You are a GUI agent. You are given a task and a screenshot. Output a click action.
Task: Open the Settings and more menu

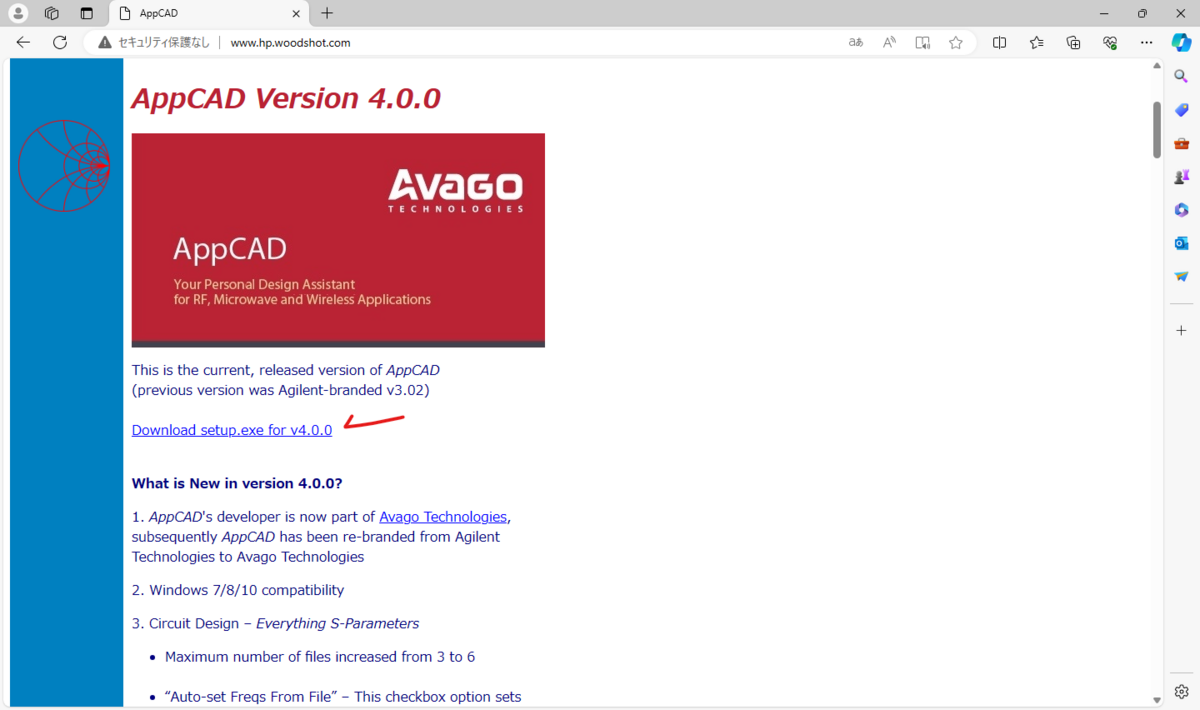pyautogui.click(x=1146, y=43)
